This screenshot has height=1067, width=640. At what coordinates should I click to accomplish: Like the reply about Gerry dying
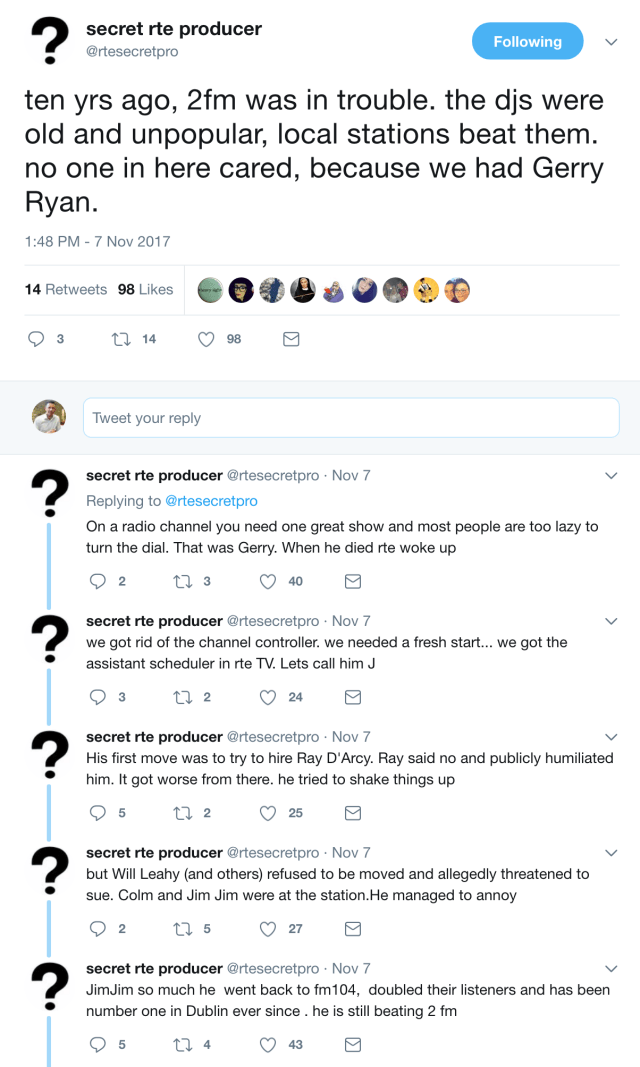[x=268, y=582]
